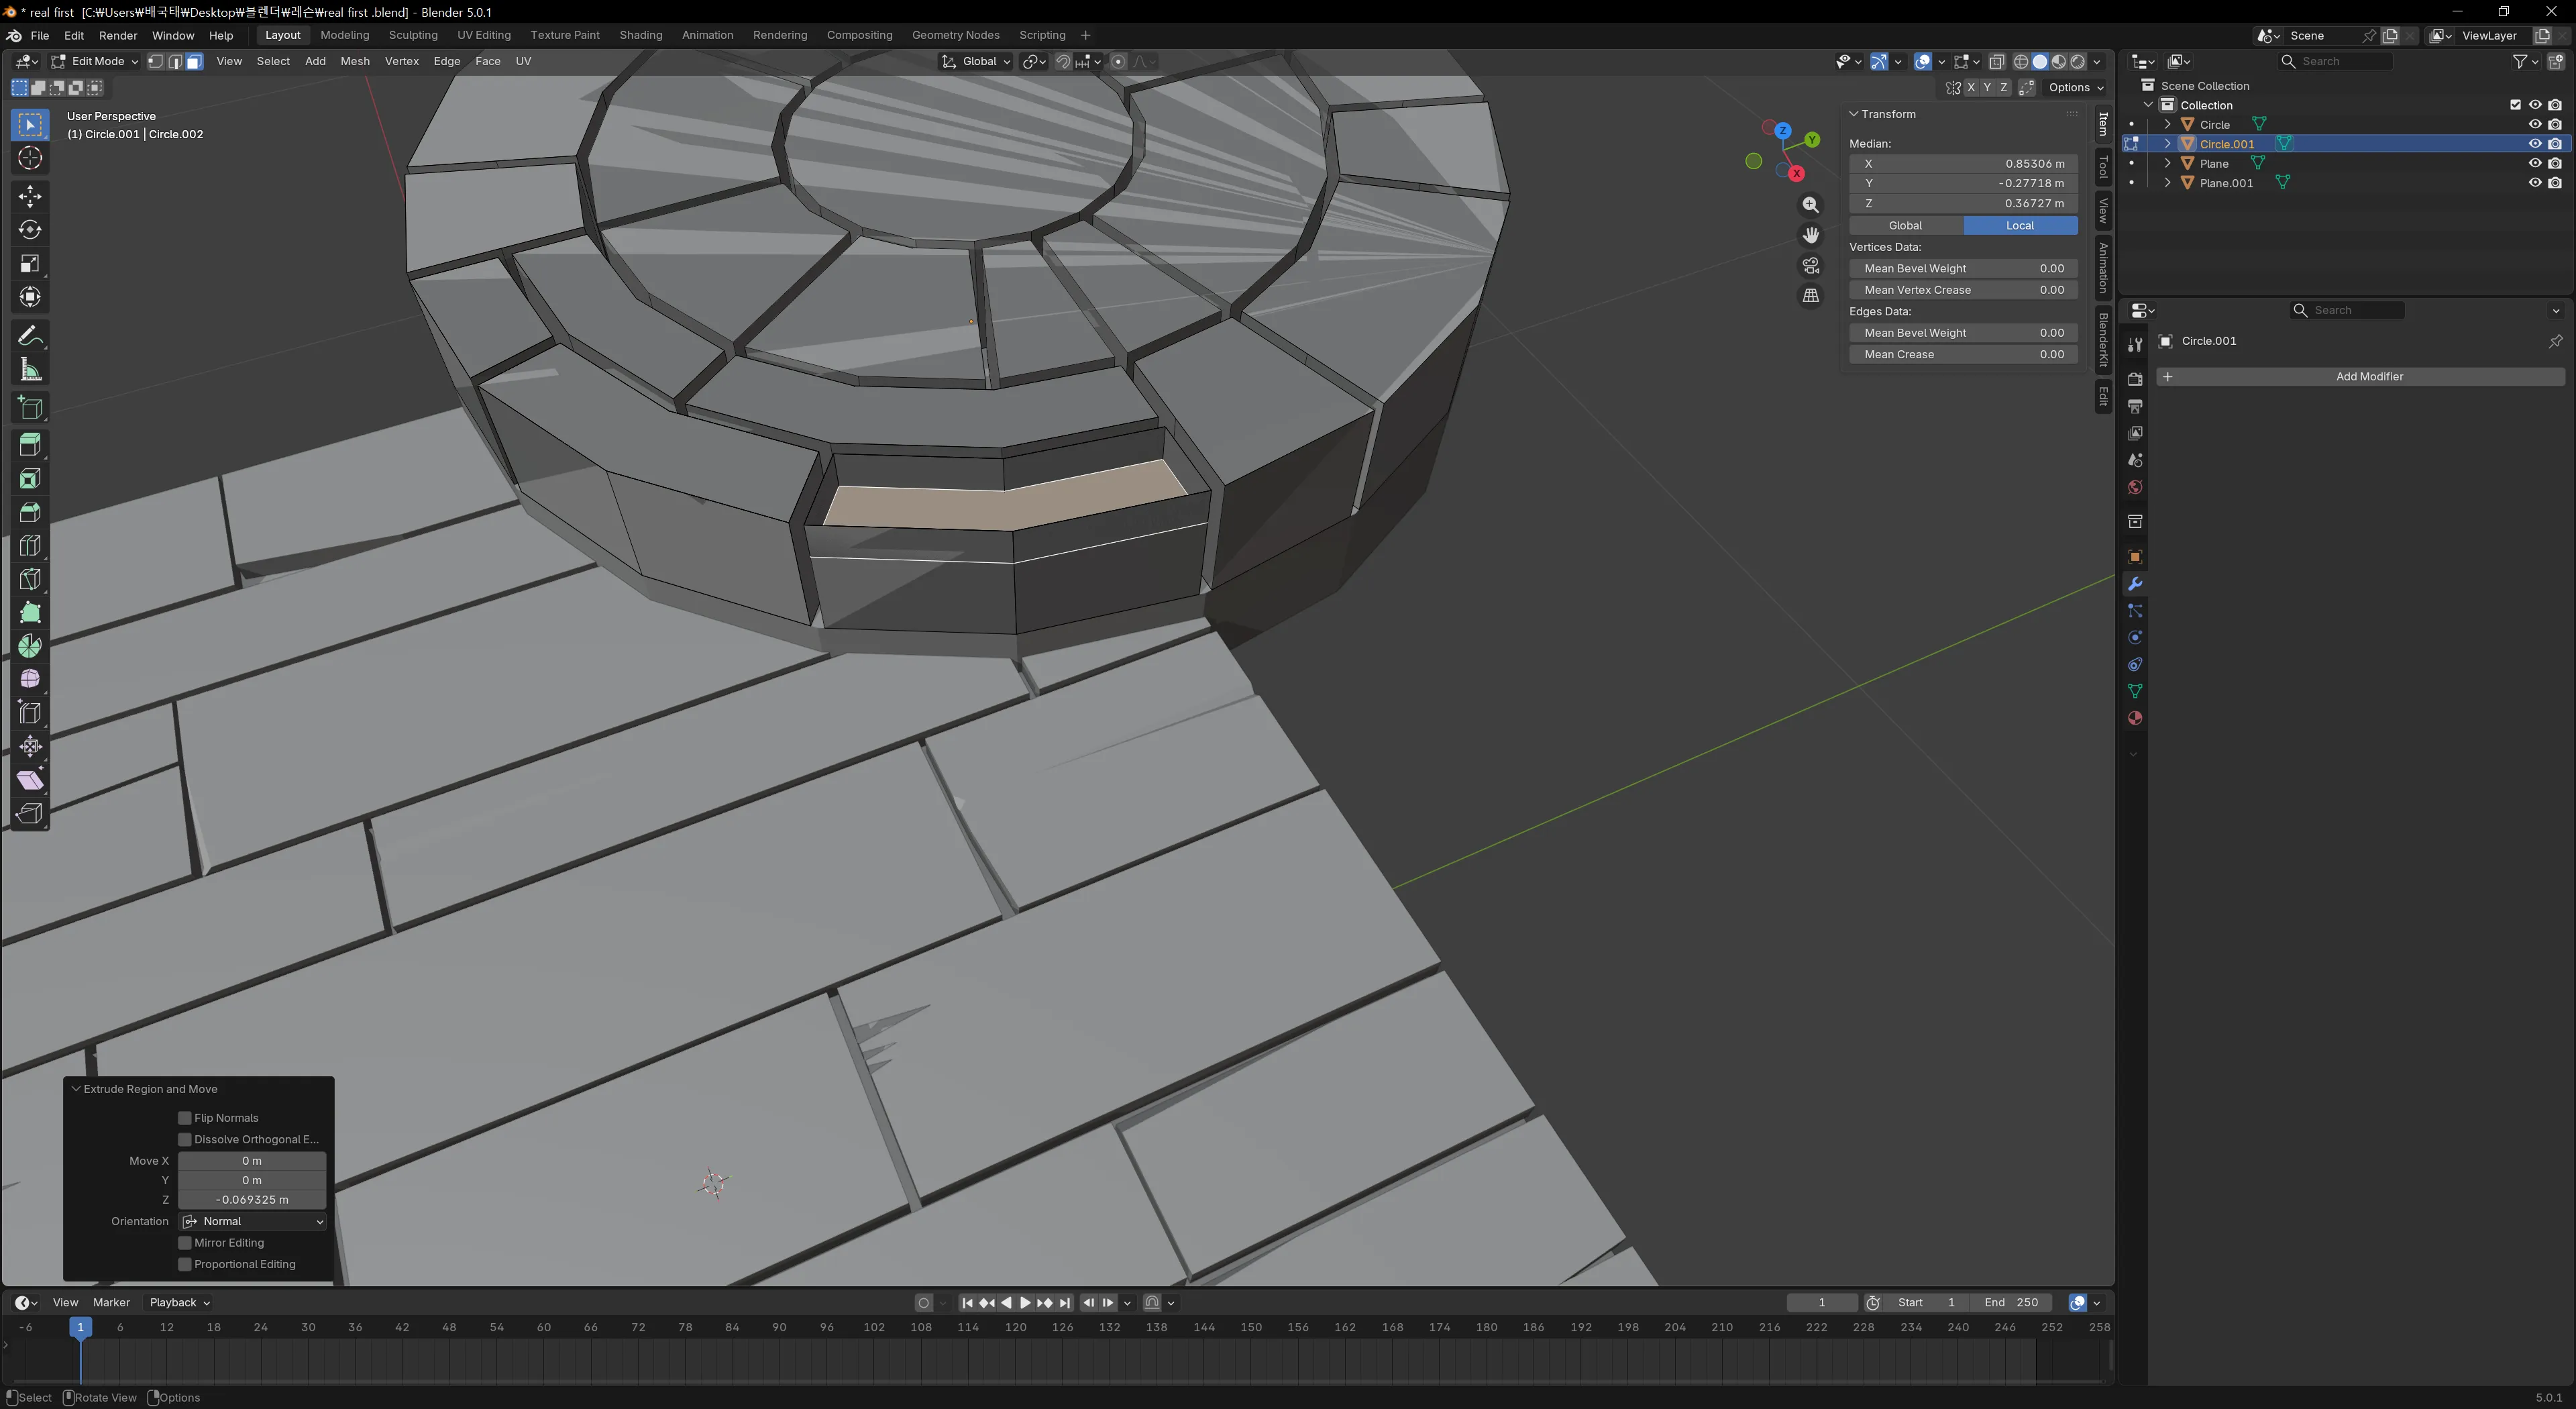Select the Move tool in toolbar
The image size is (2576, 1409).
pyautogui.click(x=30, y=196)
